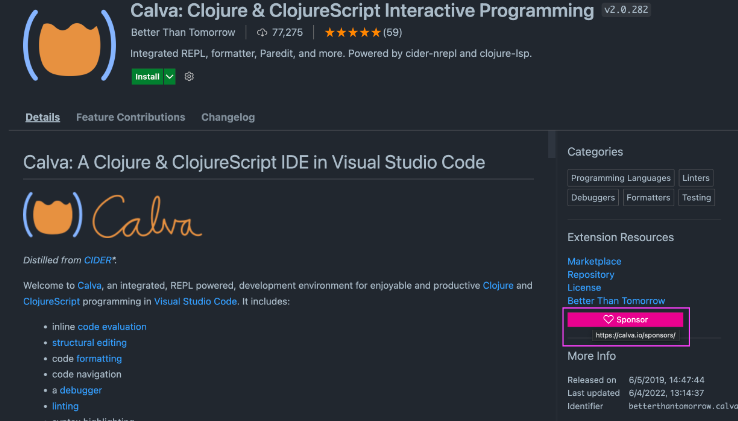The height and width of the screenshot is (421, 738).
Task: Open Better Than Tomorrow resource link
Action: click(616, 300)
